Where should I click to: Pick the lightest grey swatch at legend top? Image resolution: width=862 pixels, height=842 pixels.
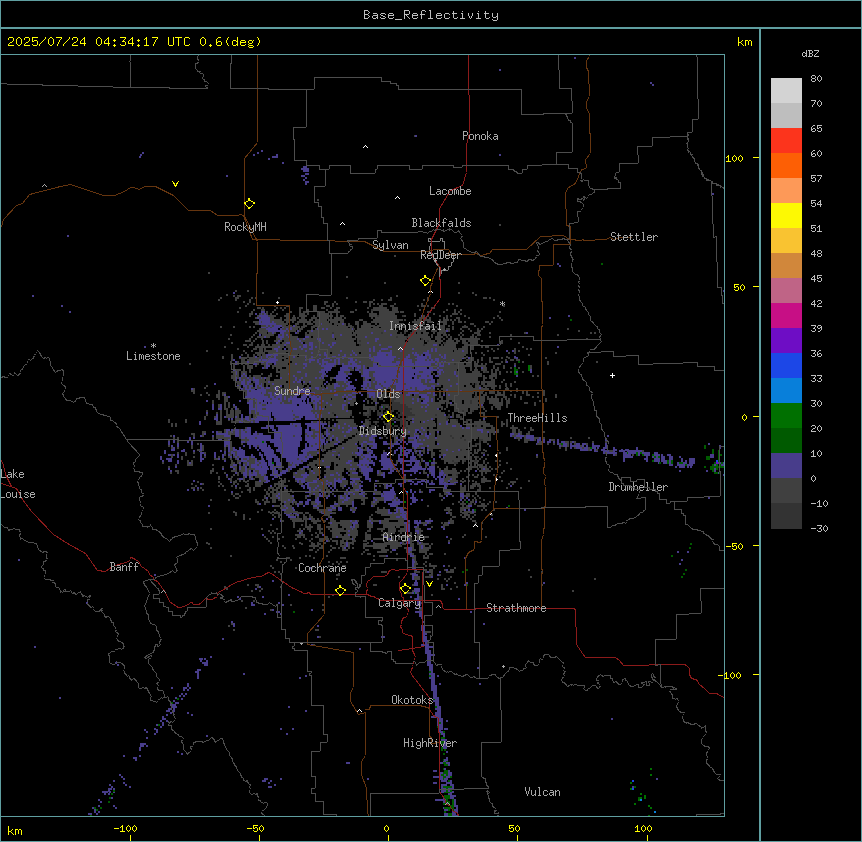(x=786, y=90)
